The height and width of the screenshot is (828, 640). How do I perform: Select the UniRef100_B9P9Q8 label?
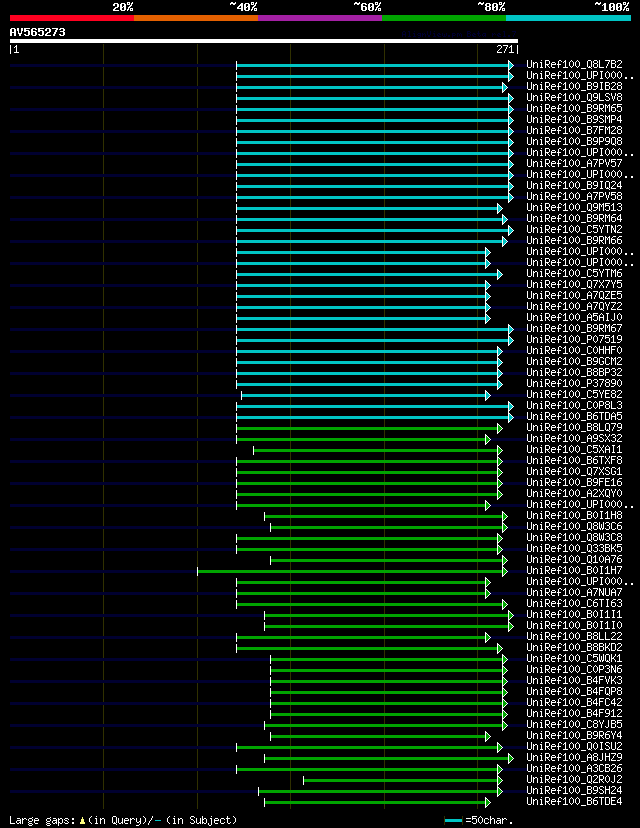coord(575,142)
